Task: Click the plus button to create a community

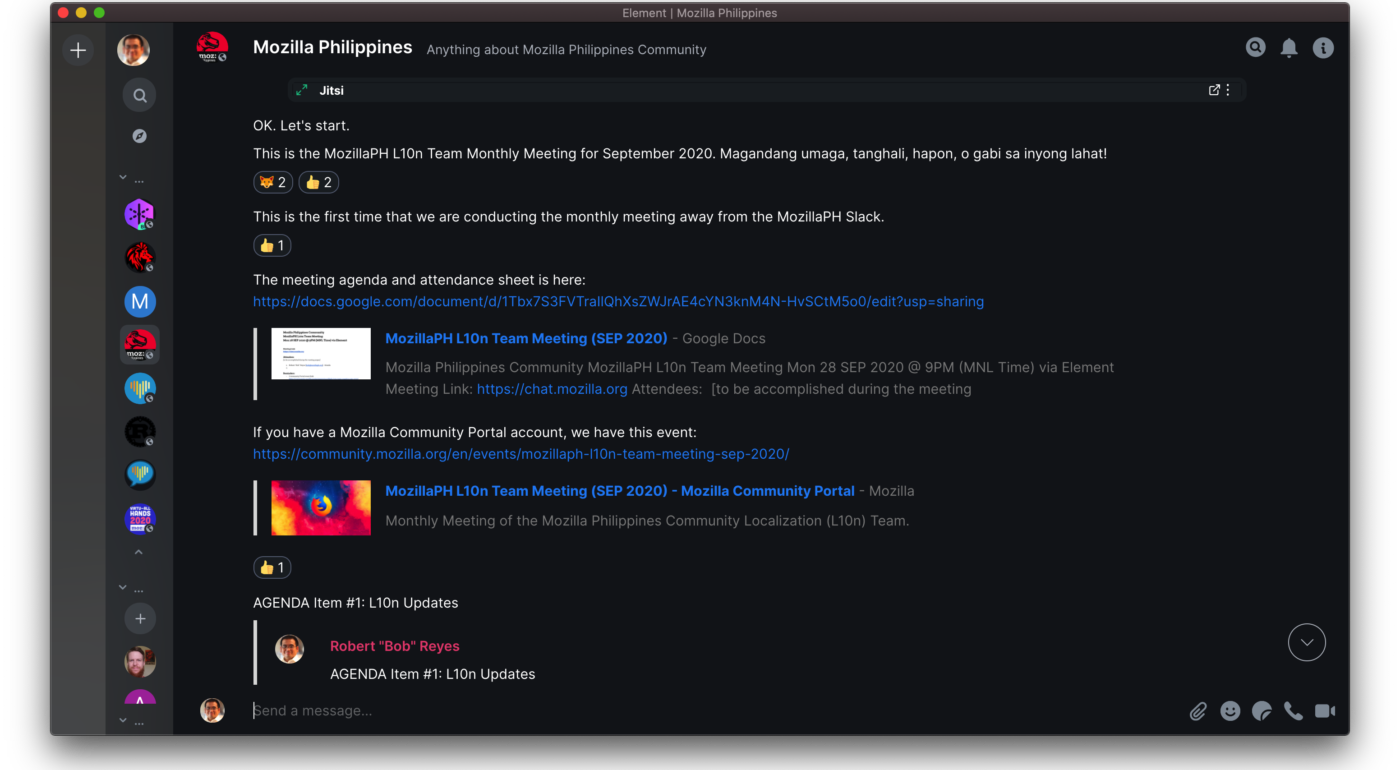Action: click(x=78, y=50)
